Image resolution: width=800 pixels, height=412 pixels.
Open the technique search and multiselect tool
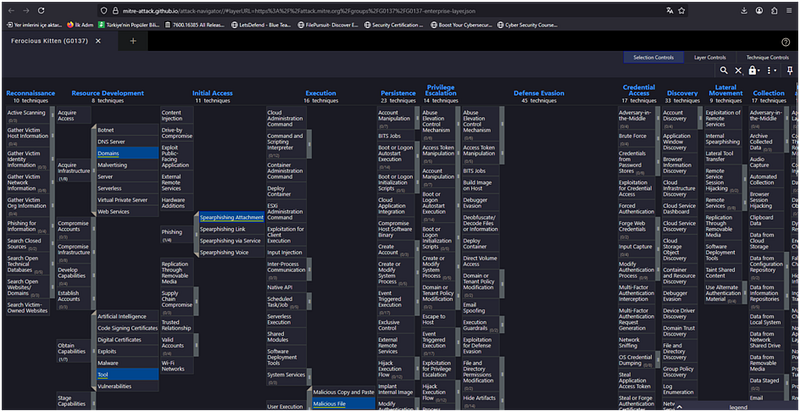coord(724,70)
